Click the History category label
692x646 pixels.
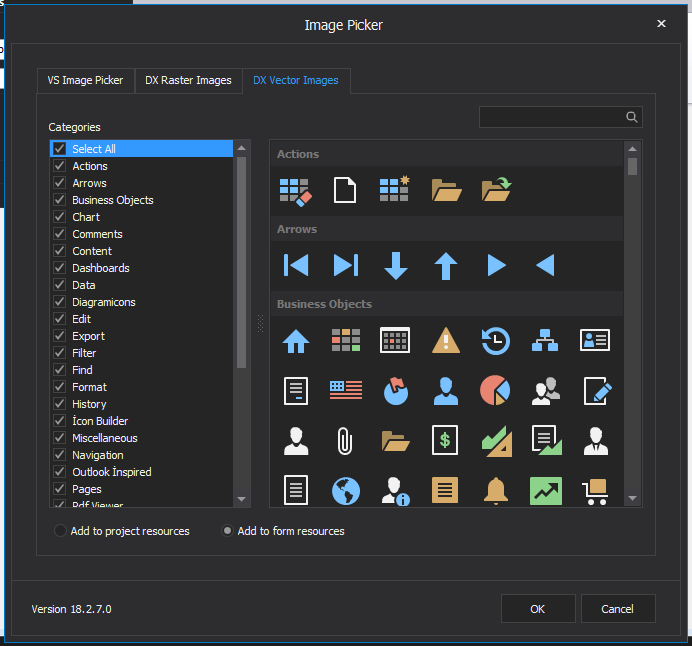(89, 404)
